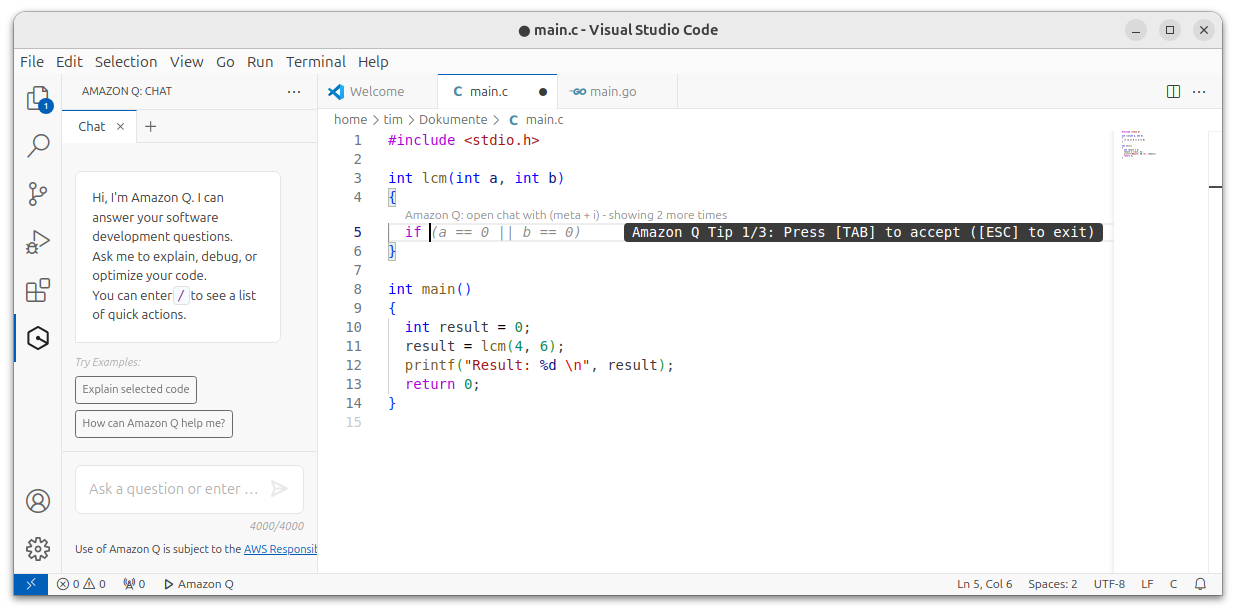Click the #include <stdio.h> code line
Viewport: 1236px width, 612px height.
click(x=464, y=140)
